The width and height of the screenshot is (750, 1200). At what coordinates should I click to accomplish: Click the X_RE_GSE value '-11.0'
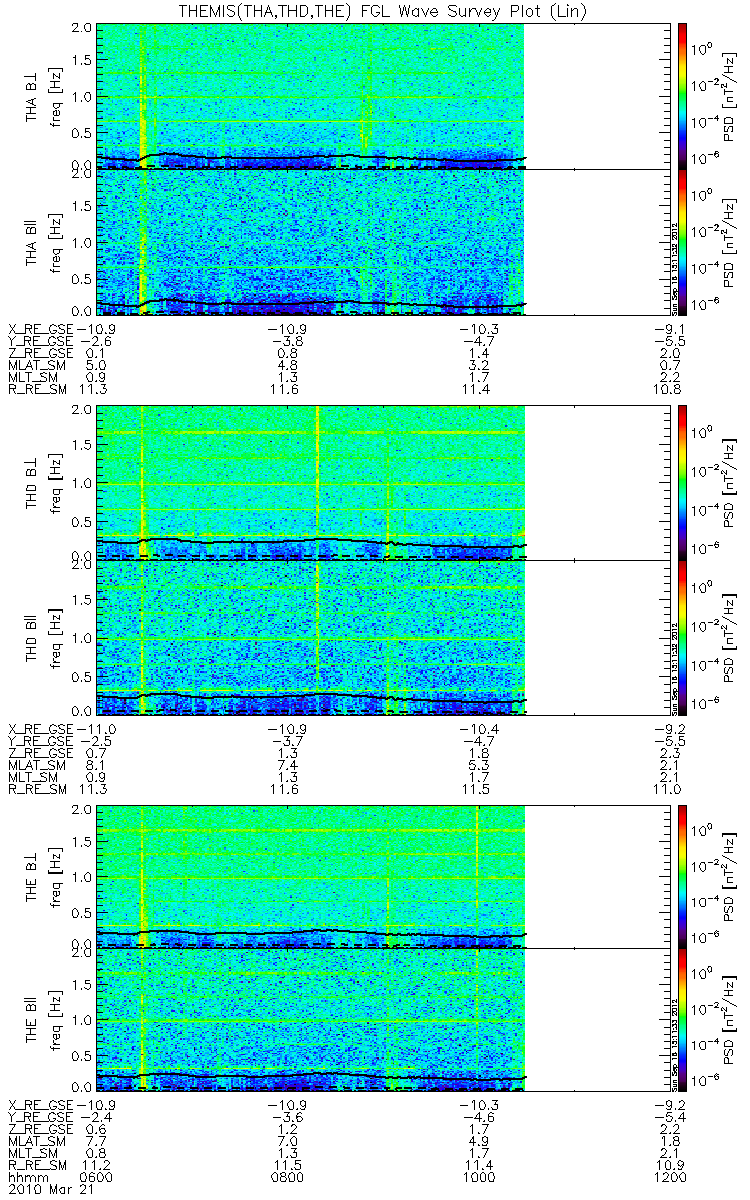click(x=96, y=729)
